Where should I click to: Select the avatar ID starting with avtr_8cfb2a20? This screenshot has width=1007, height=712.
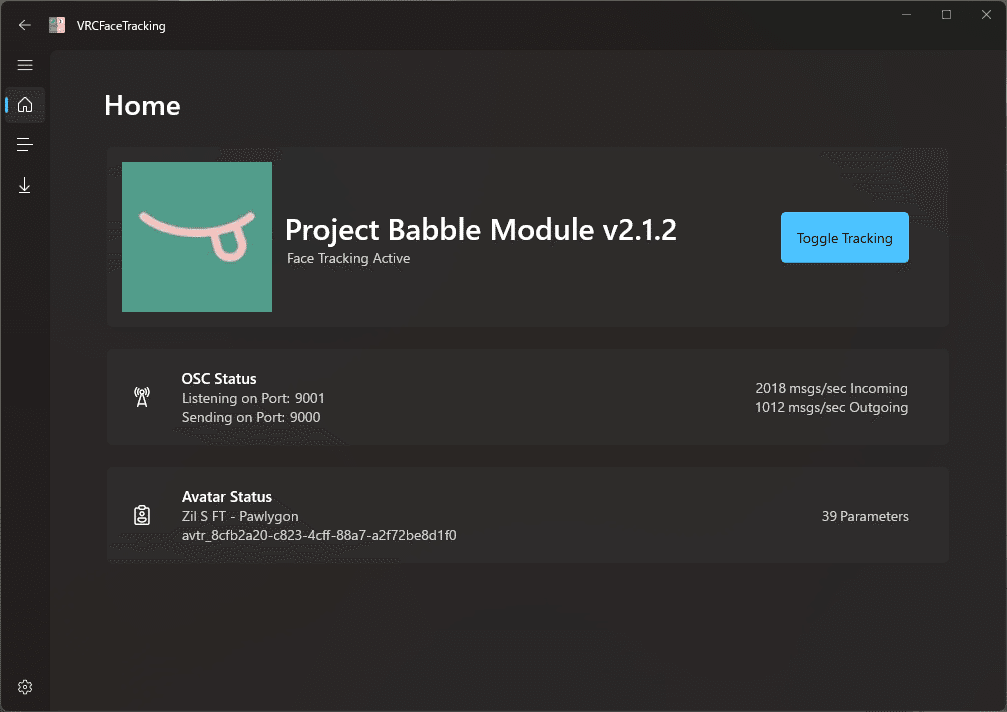(x=319, y=535)
